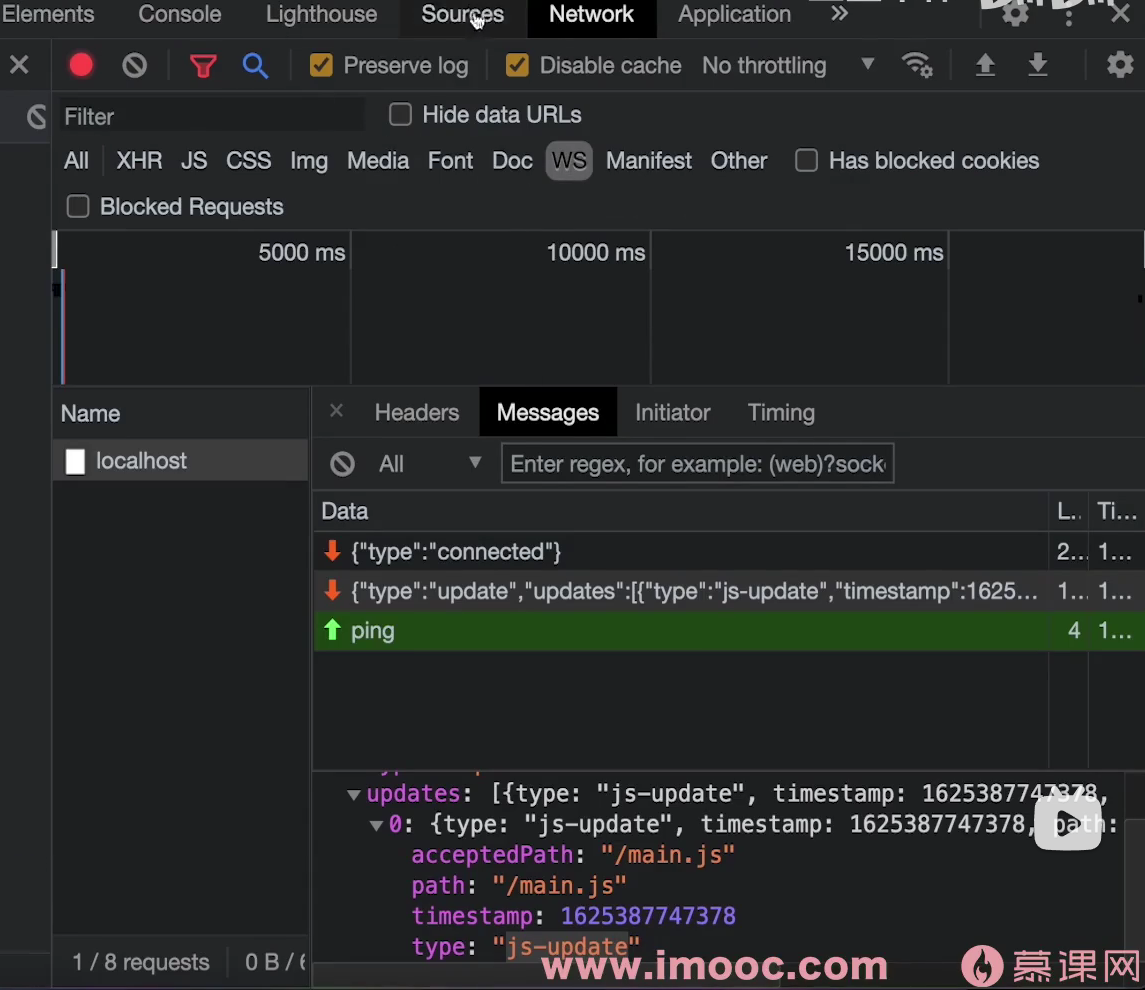Viewport: 1145px width, 990px height.
Task: Show more DevTools tabs chevron
Action: click(840, 14)
